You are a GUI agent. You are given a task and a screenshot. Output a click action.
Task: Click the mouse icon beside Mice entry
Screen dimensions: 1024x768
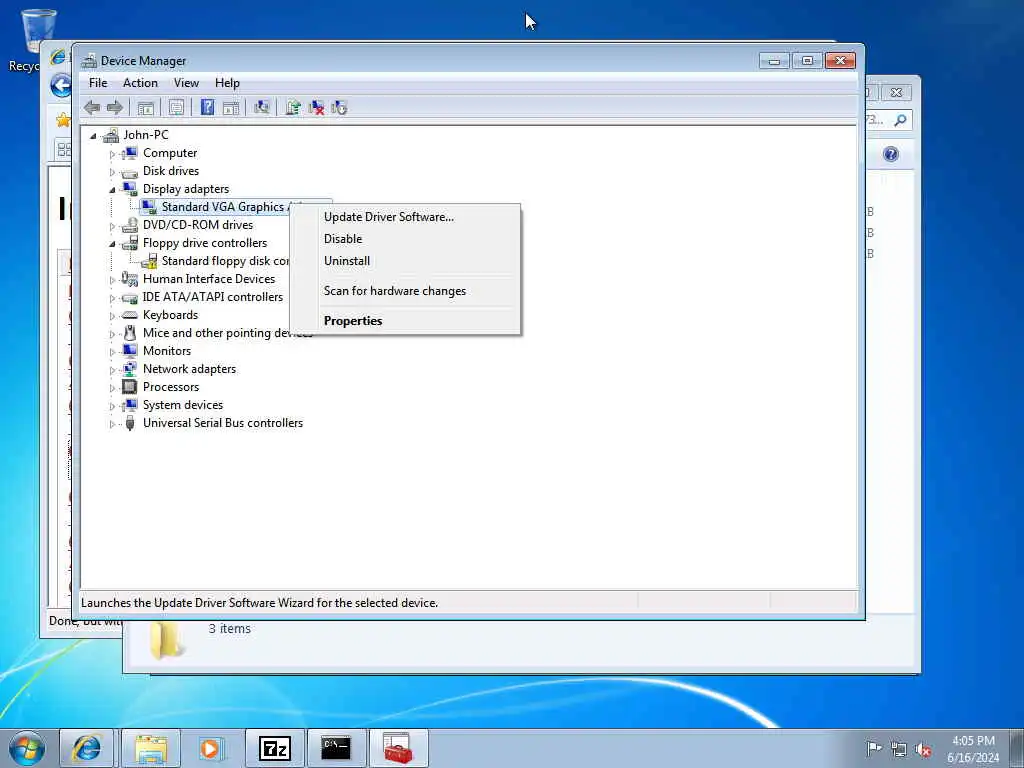point(130,333)
